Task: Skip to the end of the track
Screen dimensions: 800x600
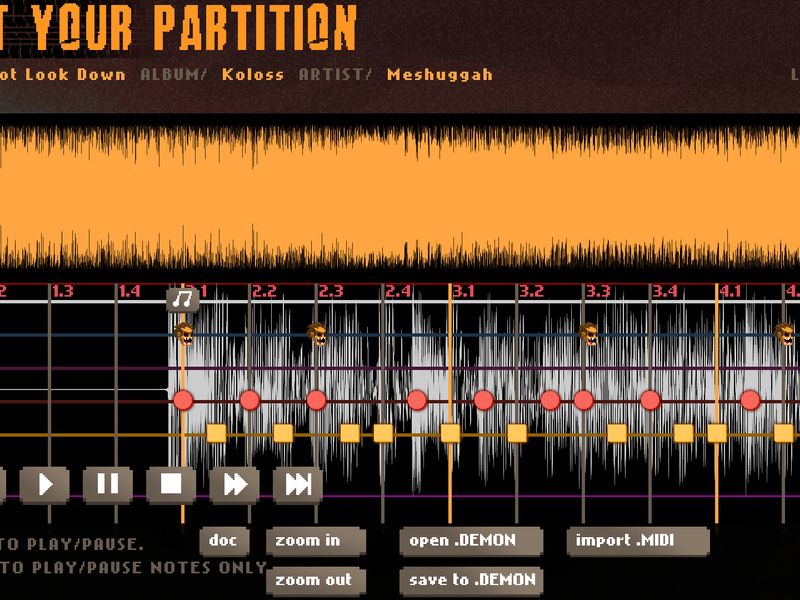Action: click(x=297, y=484)
